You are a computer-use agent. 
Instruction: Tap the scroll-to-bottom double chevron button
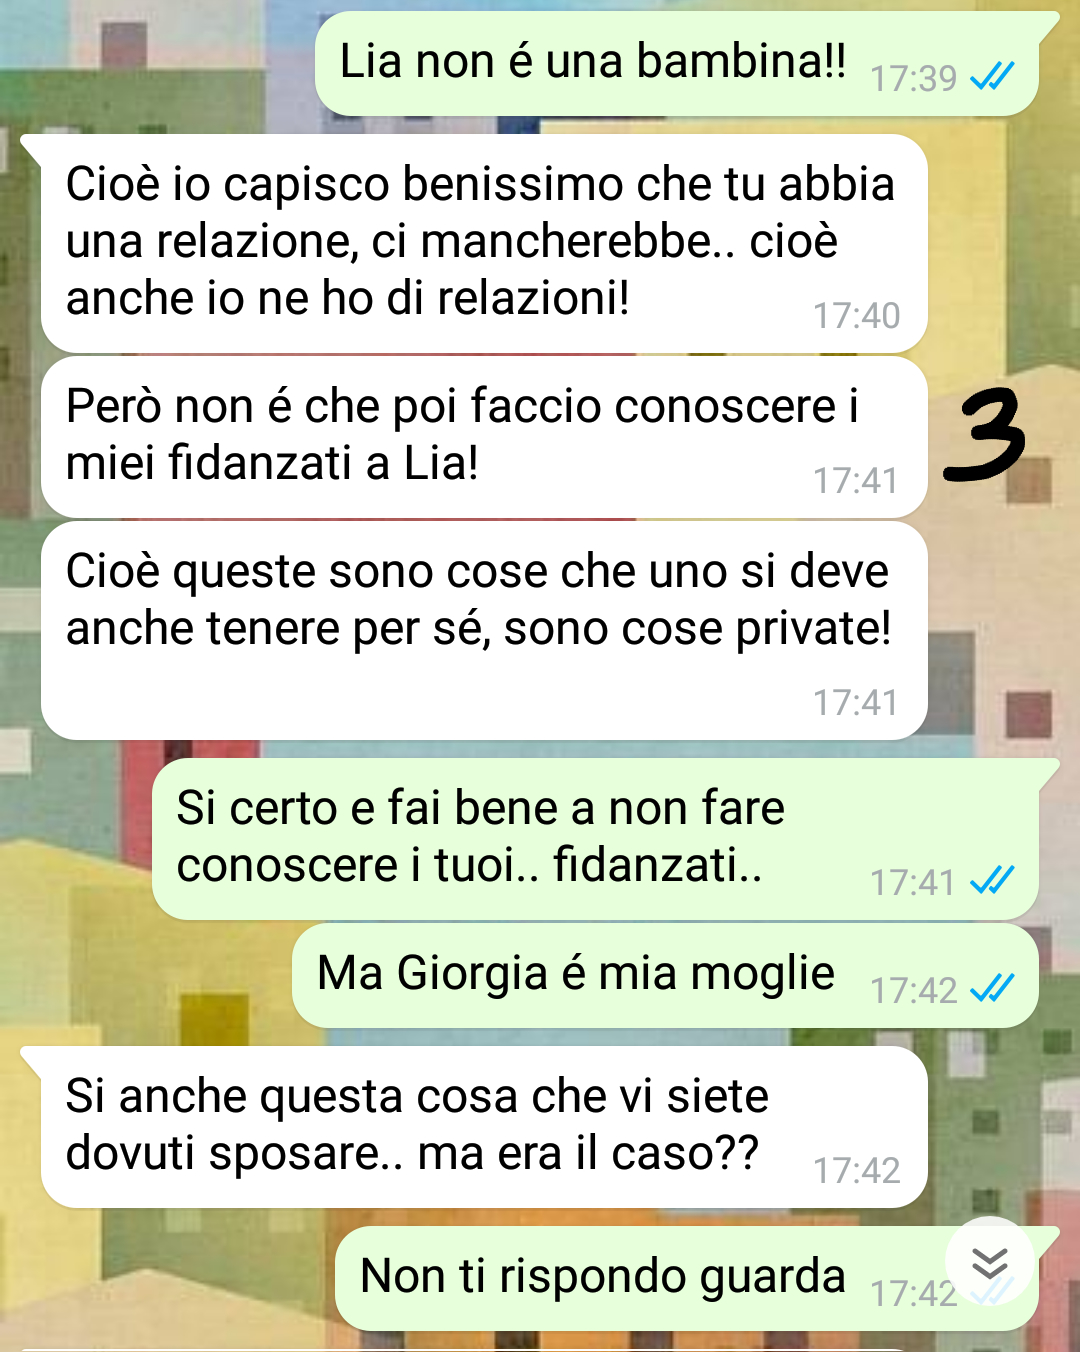coord(989,1262)
